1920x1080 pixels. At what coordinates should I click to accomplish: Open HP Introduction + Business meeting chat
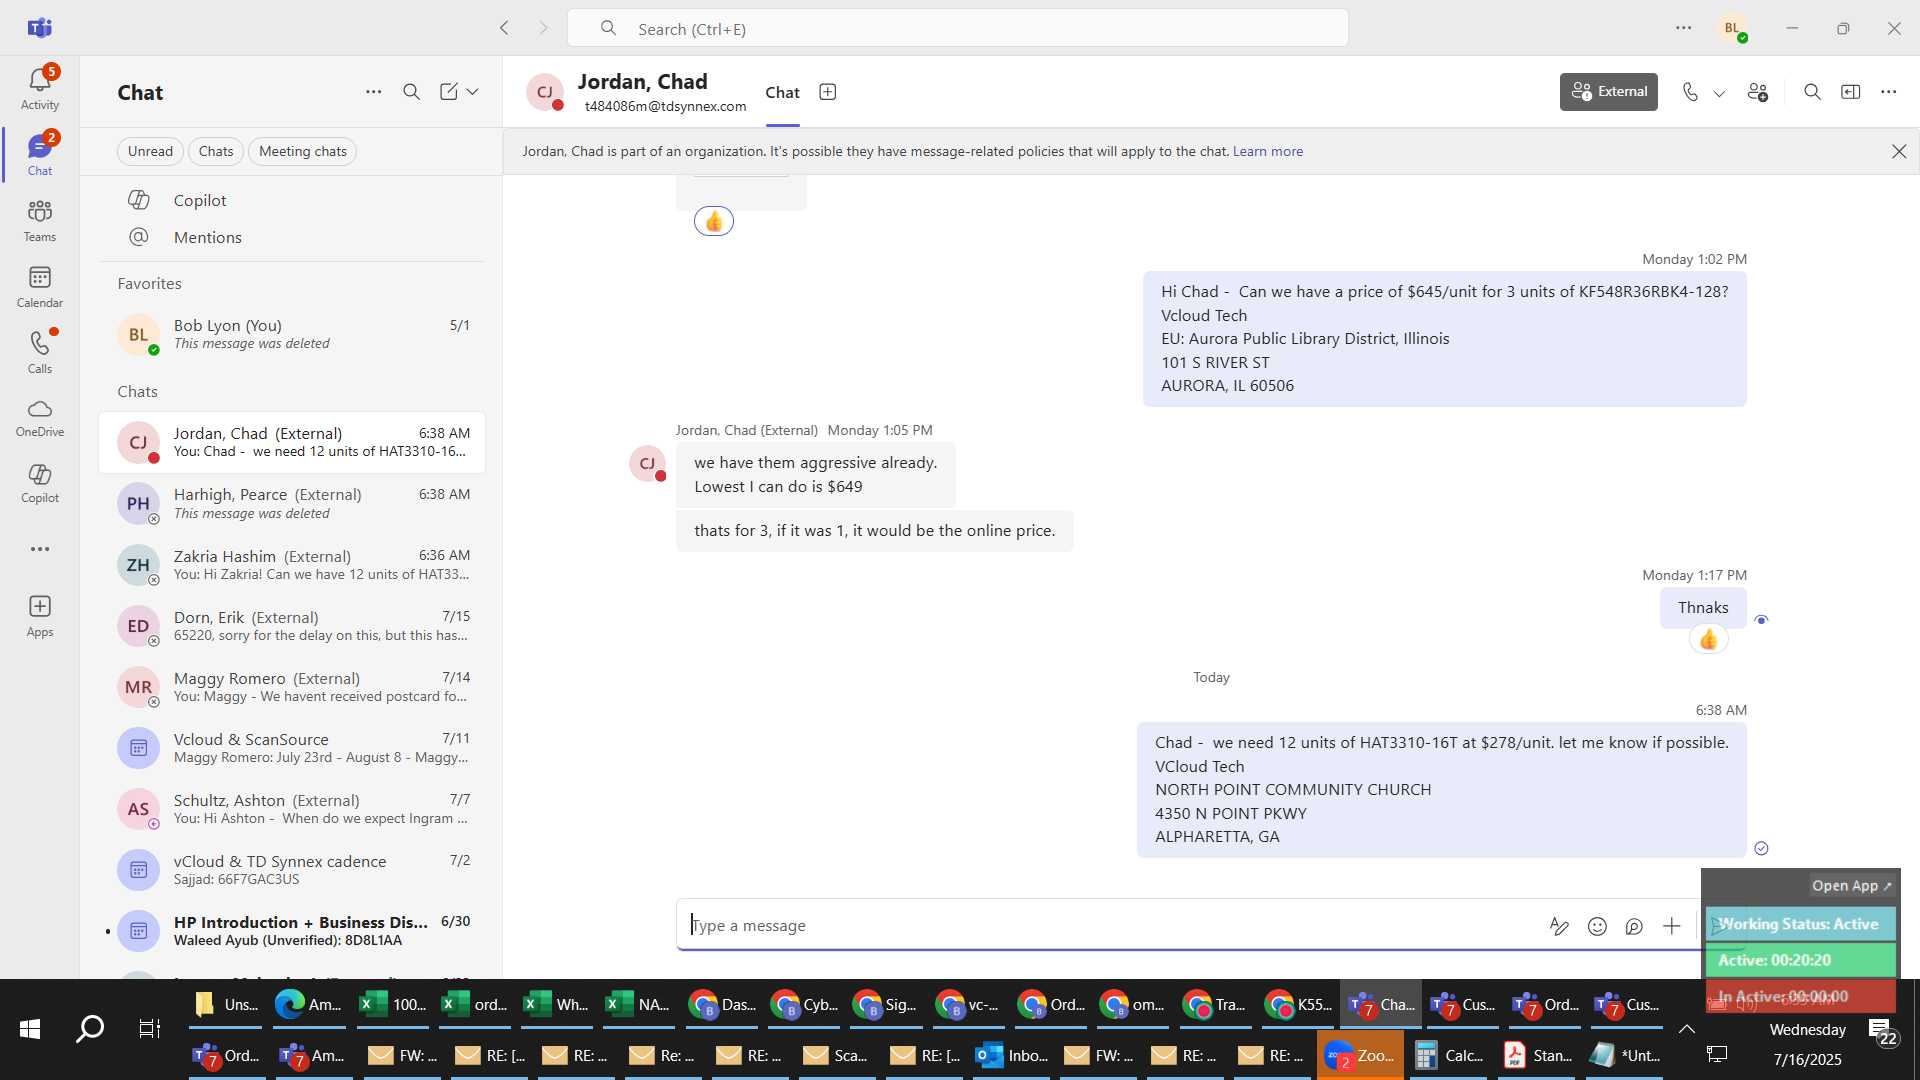[x=292, y=930]
